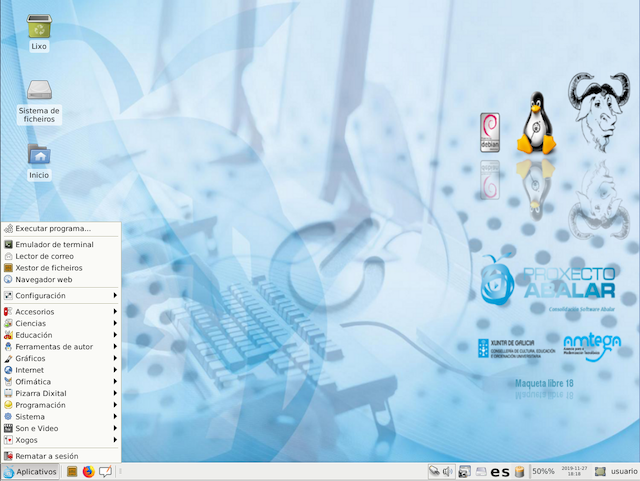640x481 pixels.
Task: Click the 'es' keyboard layout indicator
Action: click(x=499, y=471)
